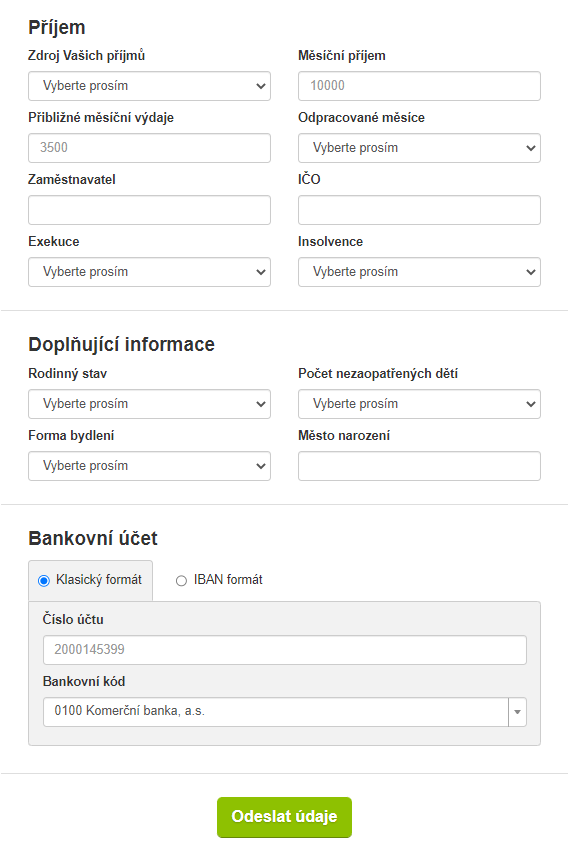Click the chevron on Exekuce select
Screen dimensions: 571x863
[261, 272]
